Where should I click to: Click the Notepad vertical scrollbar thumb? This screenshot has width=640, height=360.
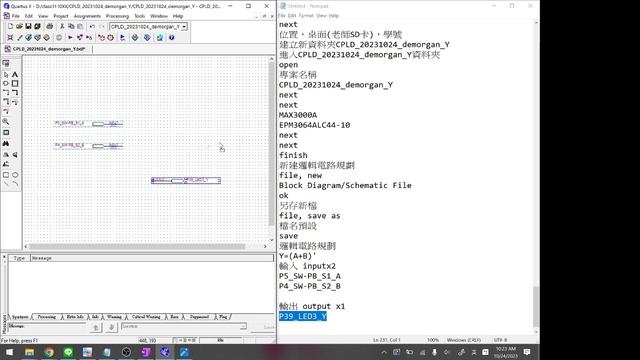point(536,307)
